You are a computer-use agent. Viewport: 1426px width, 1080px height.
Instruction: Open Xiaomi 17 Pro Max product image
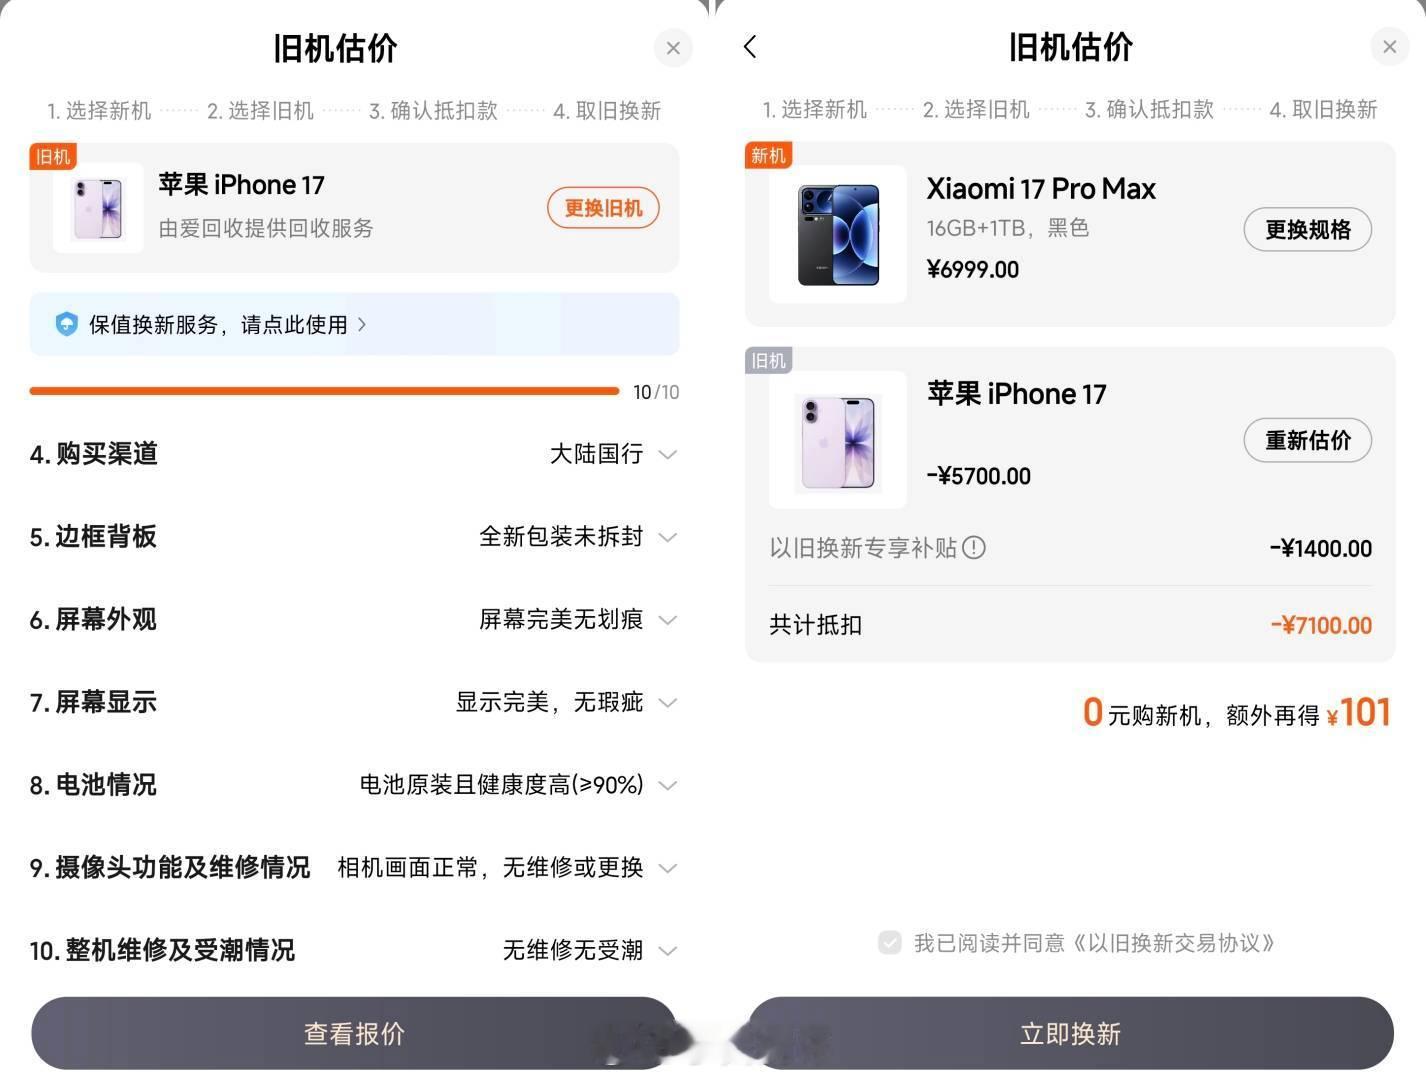pos(838,234)
